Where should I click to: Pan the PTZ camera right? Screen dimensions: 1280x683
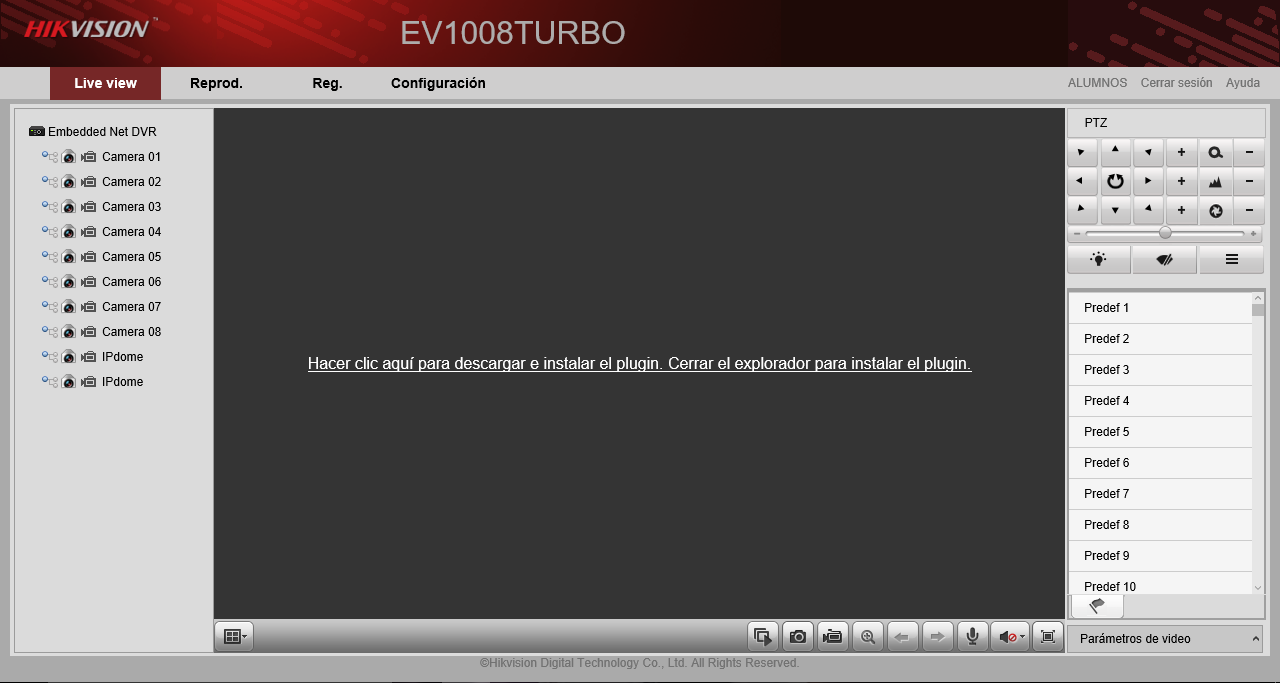click(1148, 182)
